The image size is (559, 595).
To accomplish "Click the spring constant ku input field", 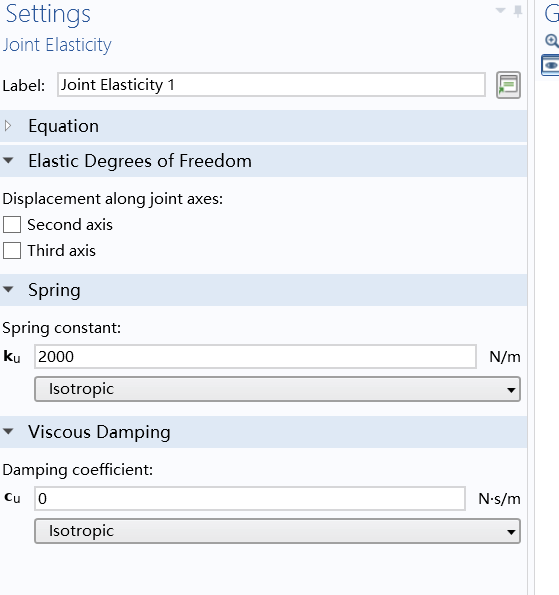I will point(255,356).
